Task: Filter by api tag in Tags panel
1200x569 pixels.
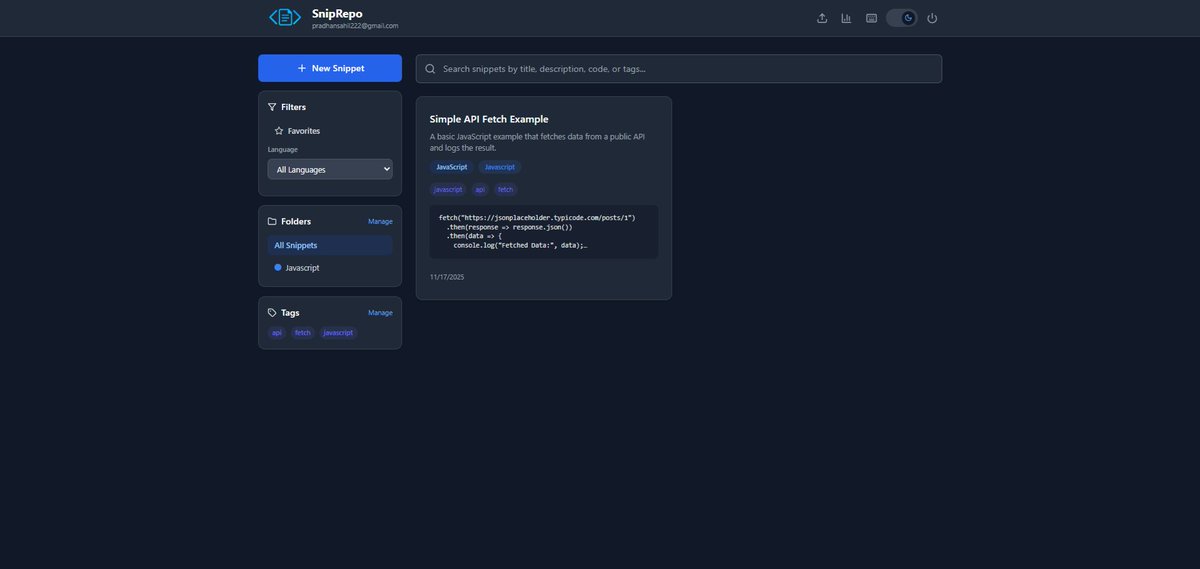Action: pos(277,333)
